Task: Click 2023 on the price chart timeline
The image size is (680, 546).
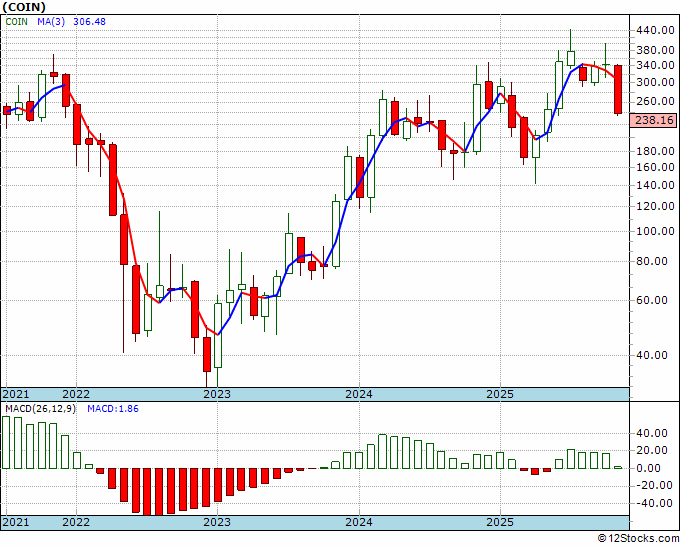Action: [x=217, y=394]
